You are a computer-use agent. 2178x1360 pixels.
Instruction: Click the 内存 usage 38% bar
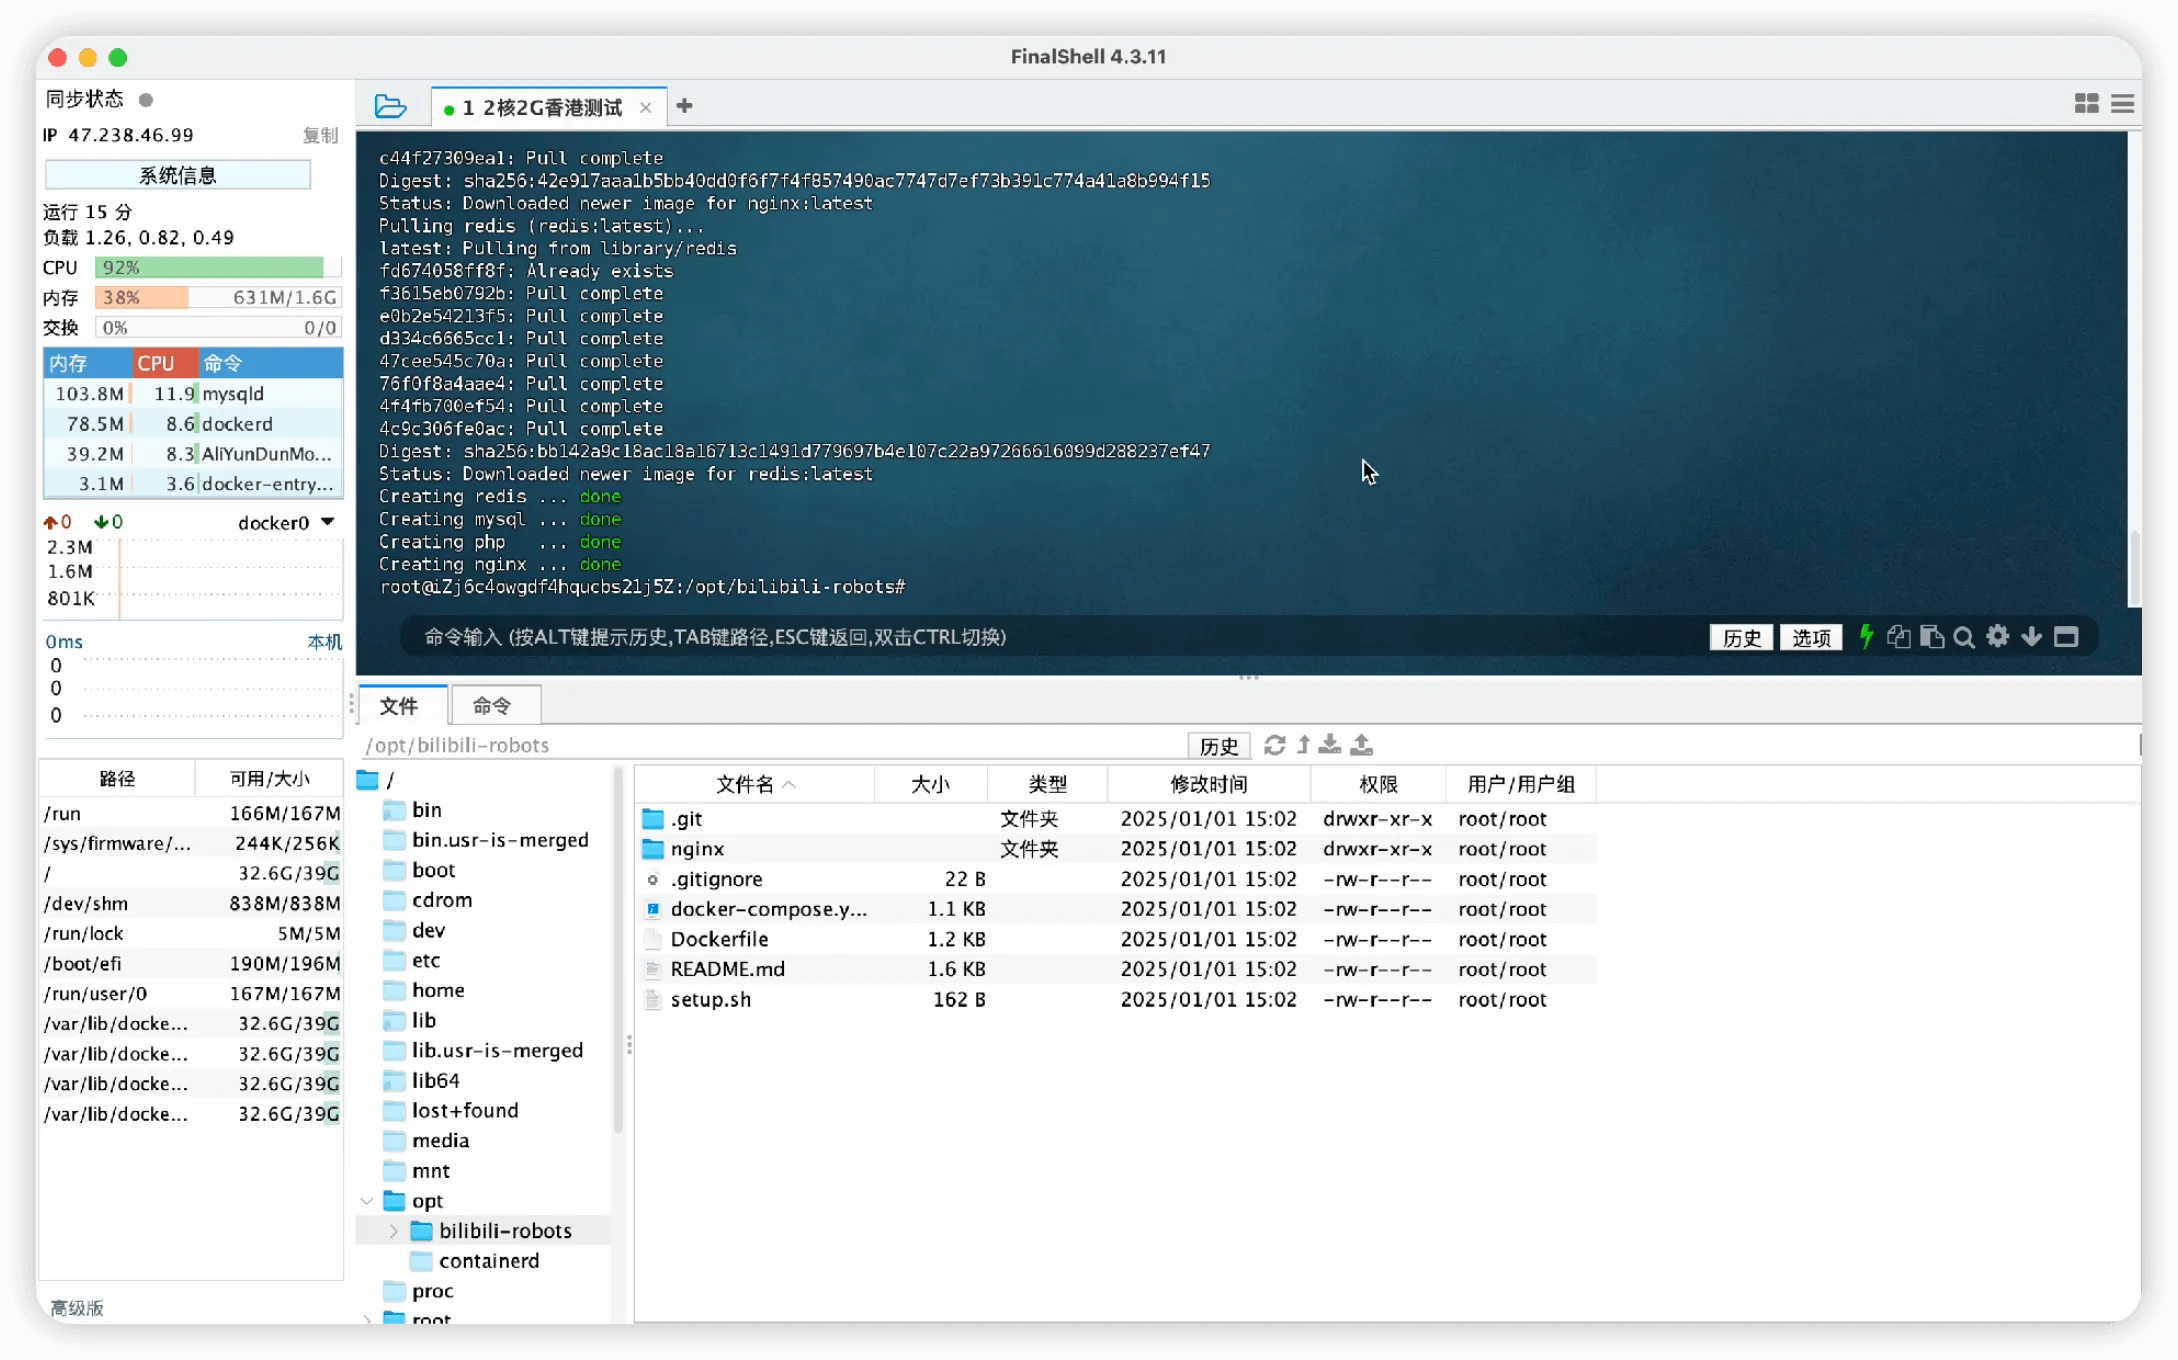click(x=218, y=297)
